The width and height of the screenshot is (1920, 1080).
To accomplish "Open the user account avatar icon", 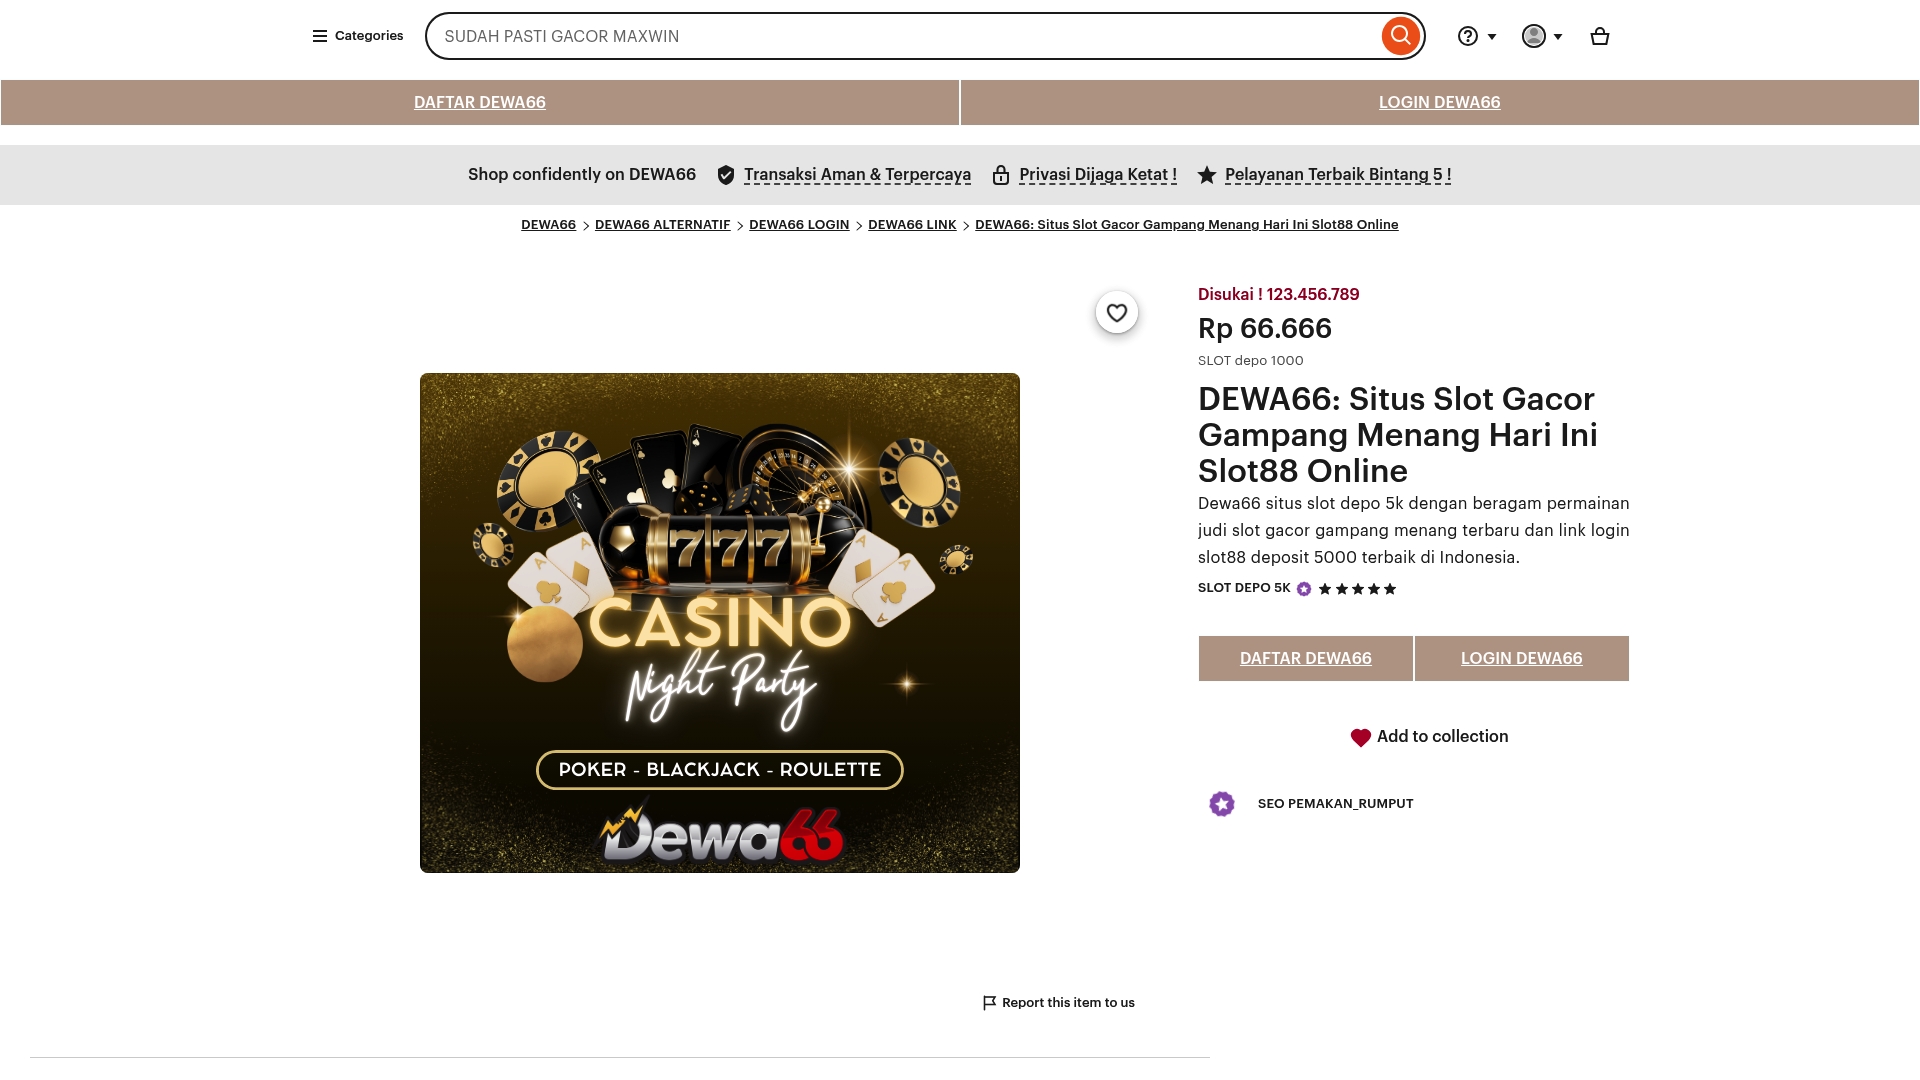I will (x=1533, y=36).
